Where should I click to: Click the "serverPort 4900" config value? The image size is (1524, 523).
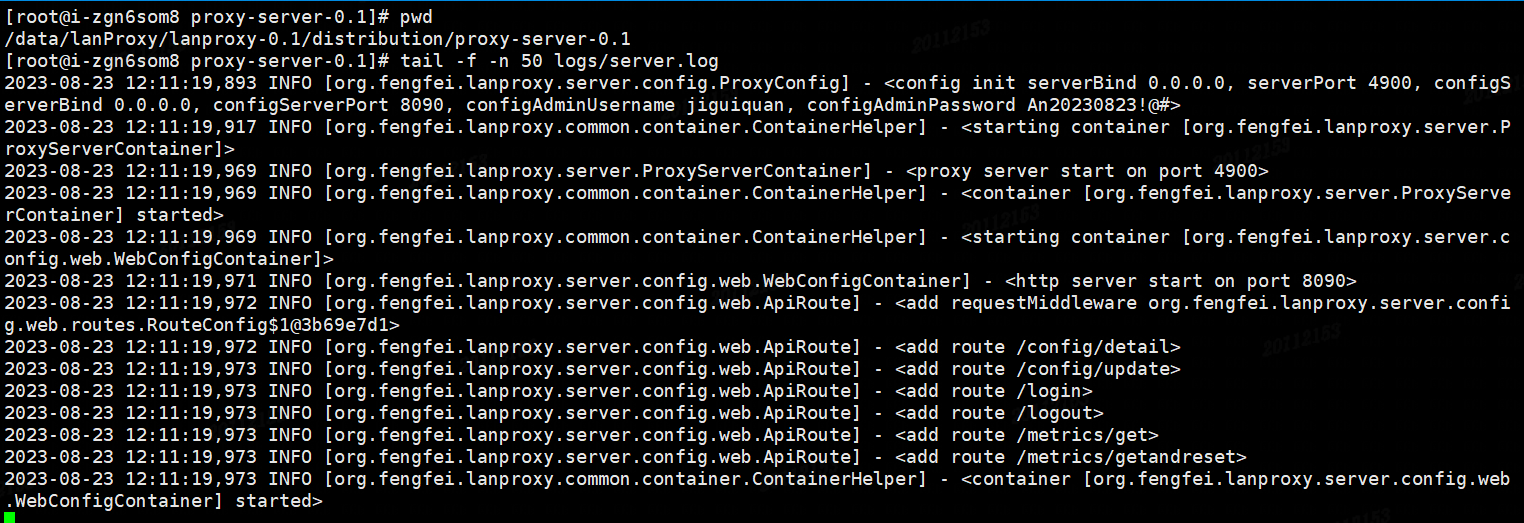pos(1329,83)
